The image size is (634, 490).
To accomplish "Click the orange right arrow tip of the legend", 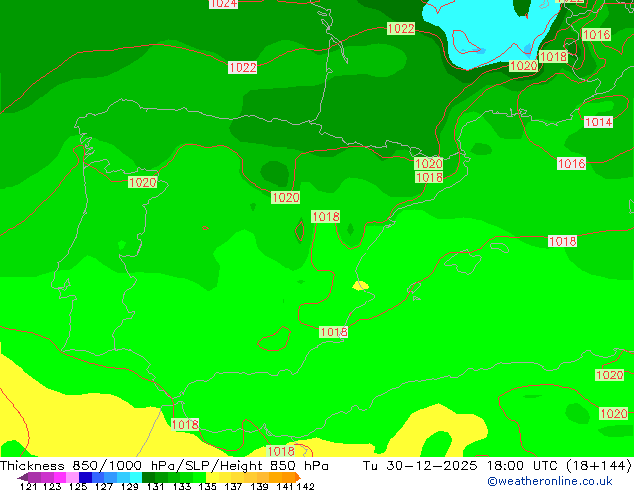I will [298, 477].
